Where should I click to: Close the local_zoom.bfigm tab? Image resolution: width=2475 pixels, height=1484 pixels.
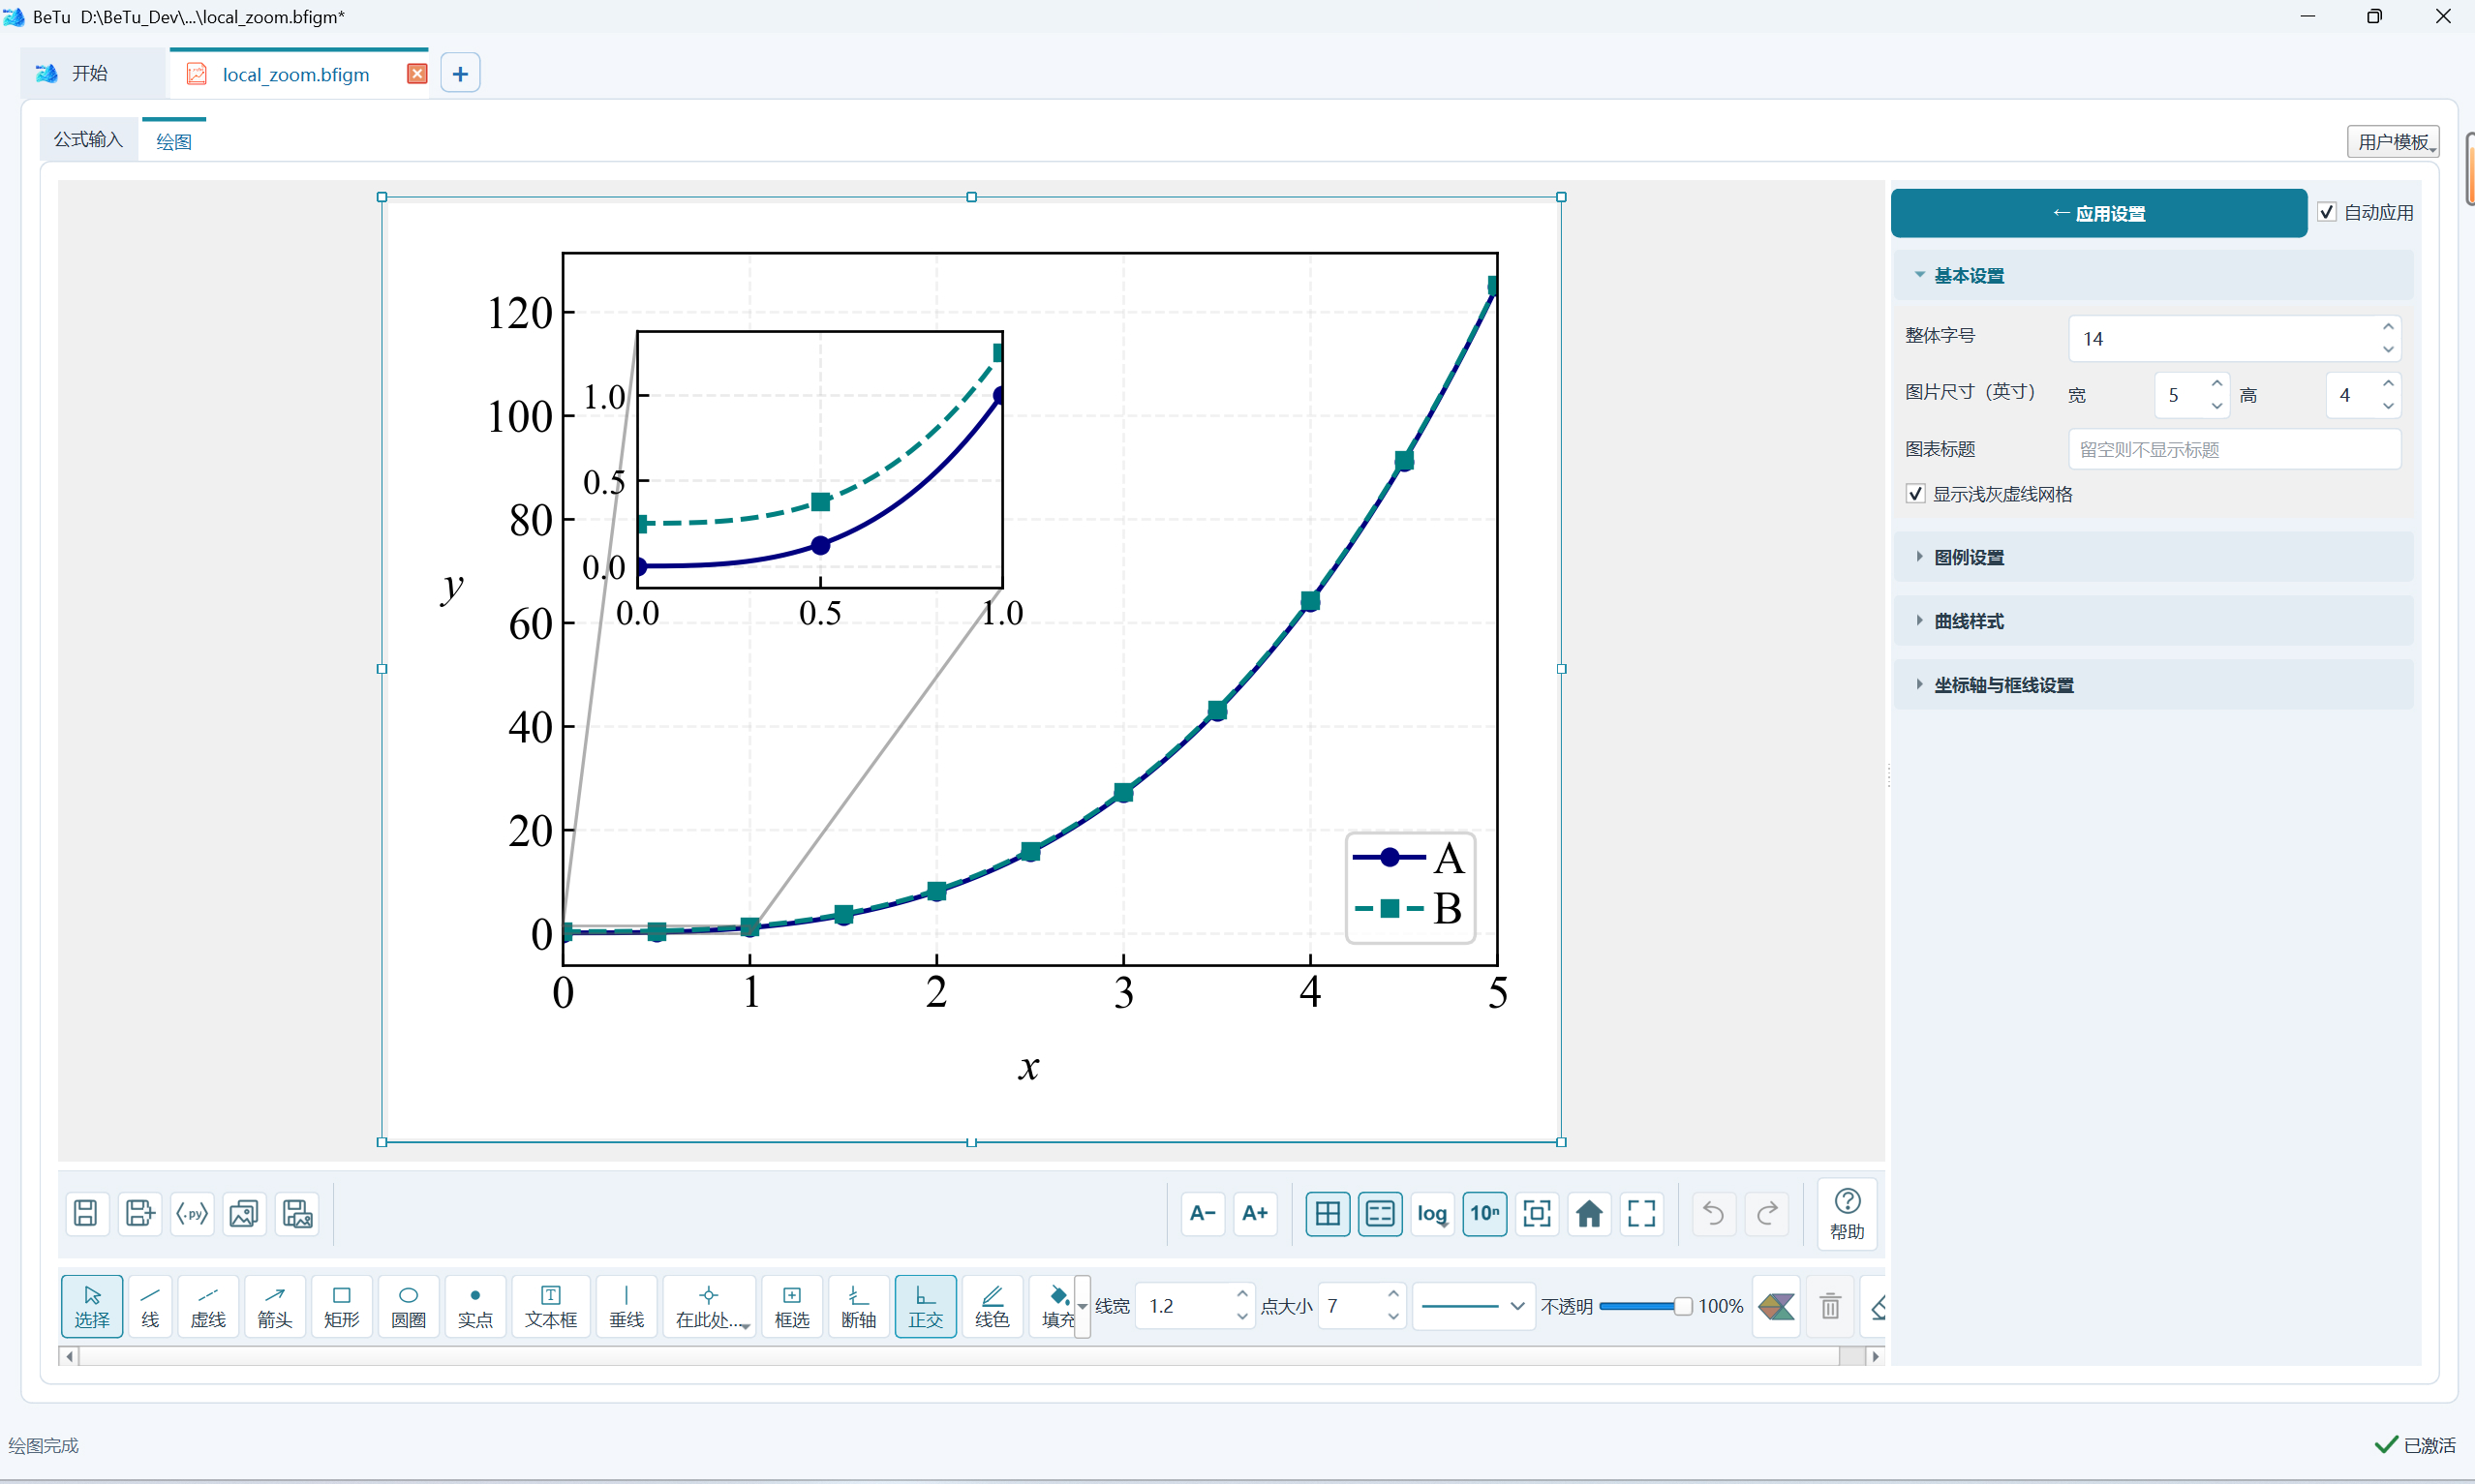(x=417, y=74)
